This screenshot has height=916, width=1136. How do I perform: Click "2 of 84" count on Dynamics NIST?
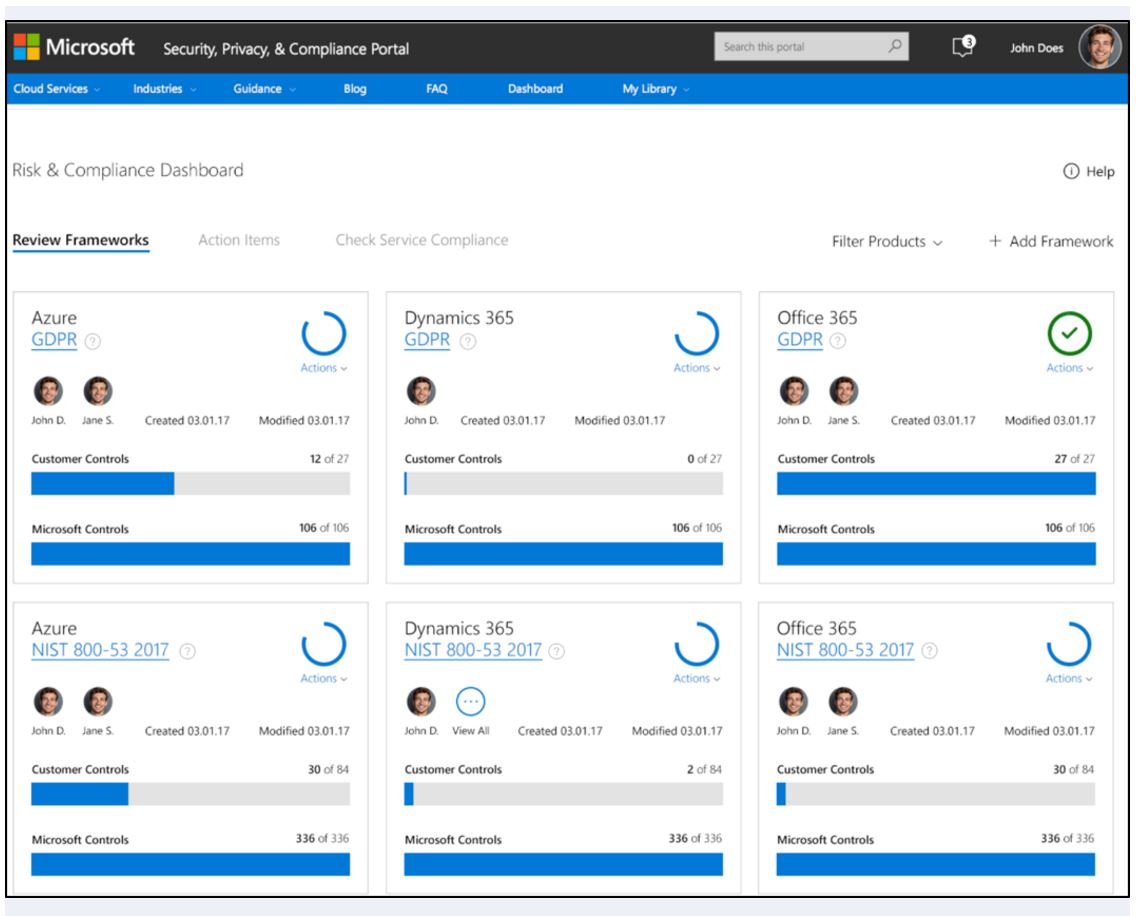coord(704,769)
